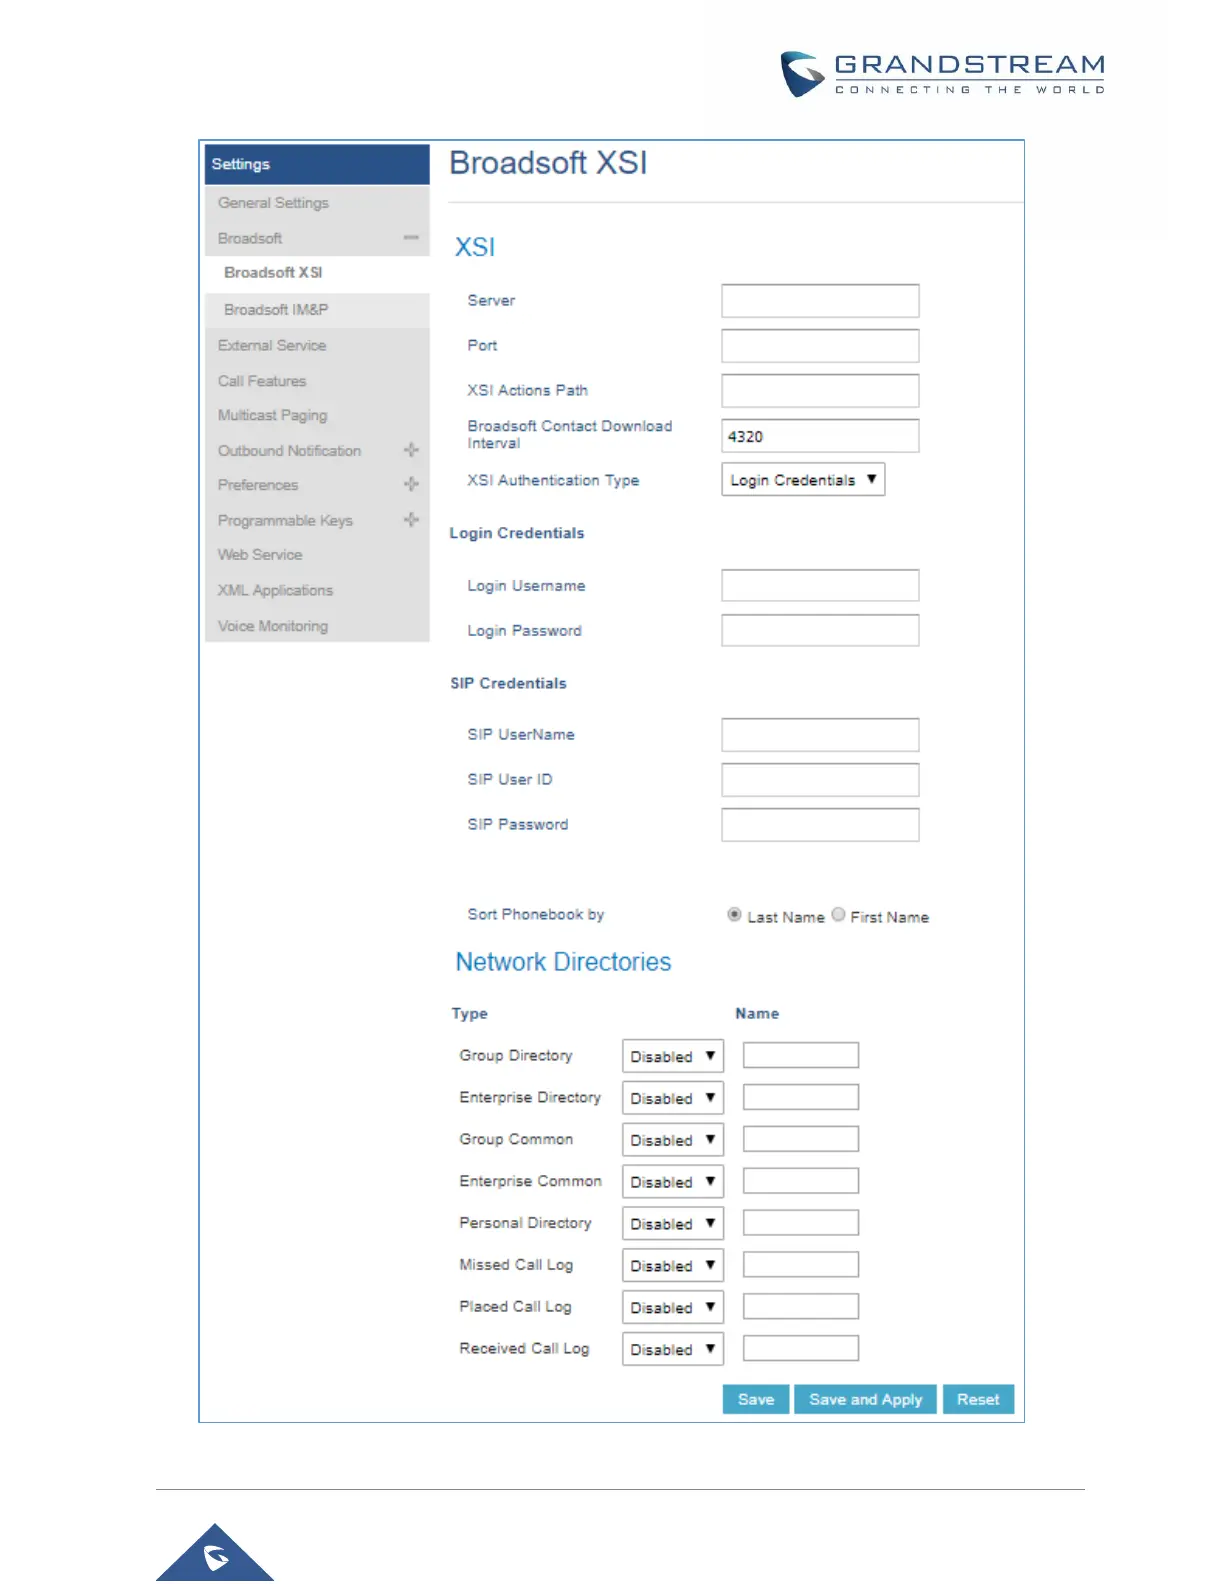
Task: Select Last Name sort option
Action: point(735,915)
